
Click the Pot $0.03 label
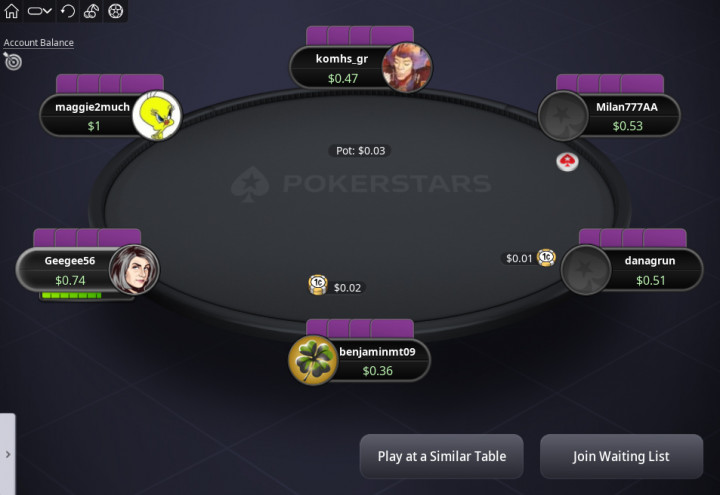point(360,151)
